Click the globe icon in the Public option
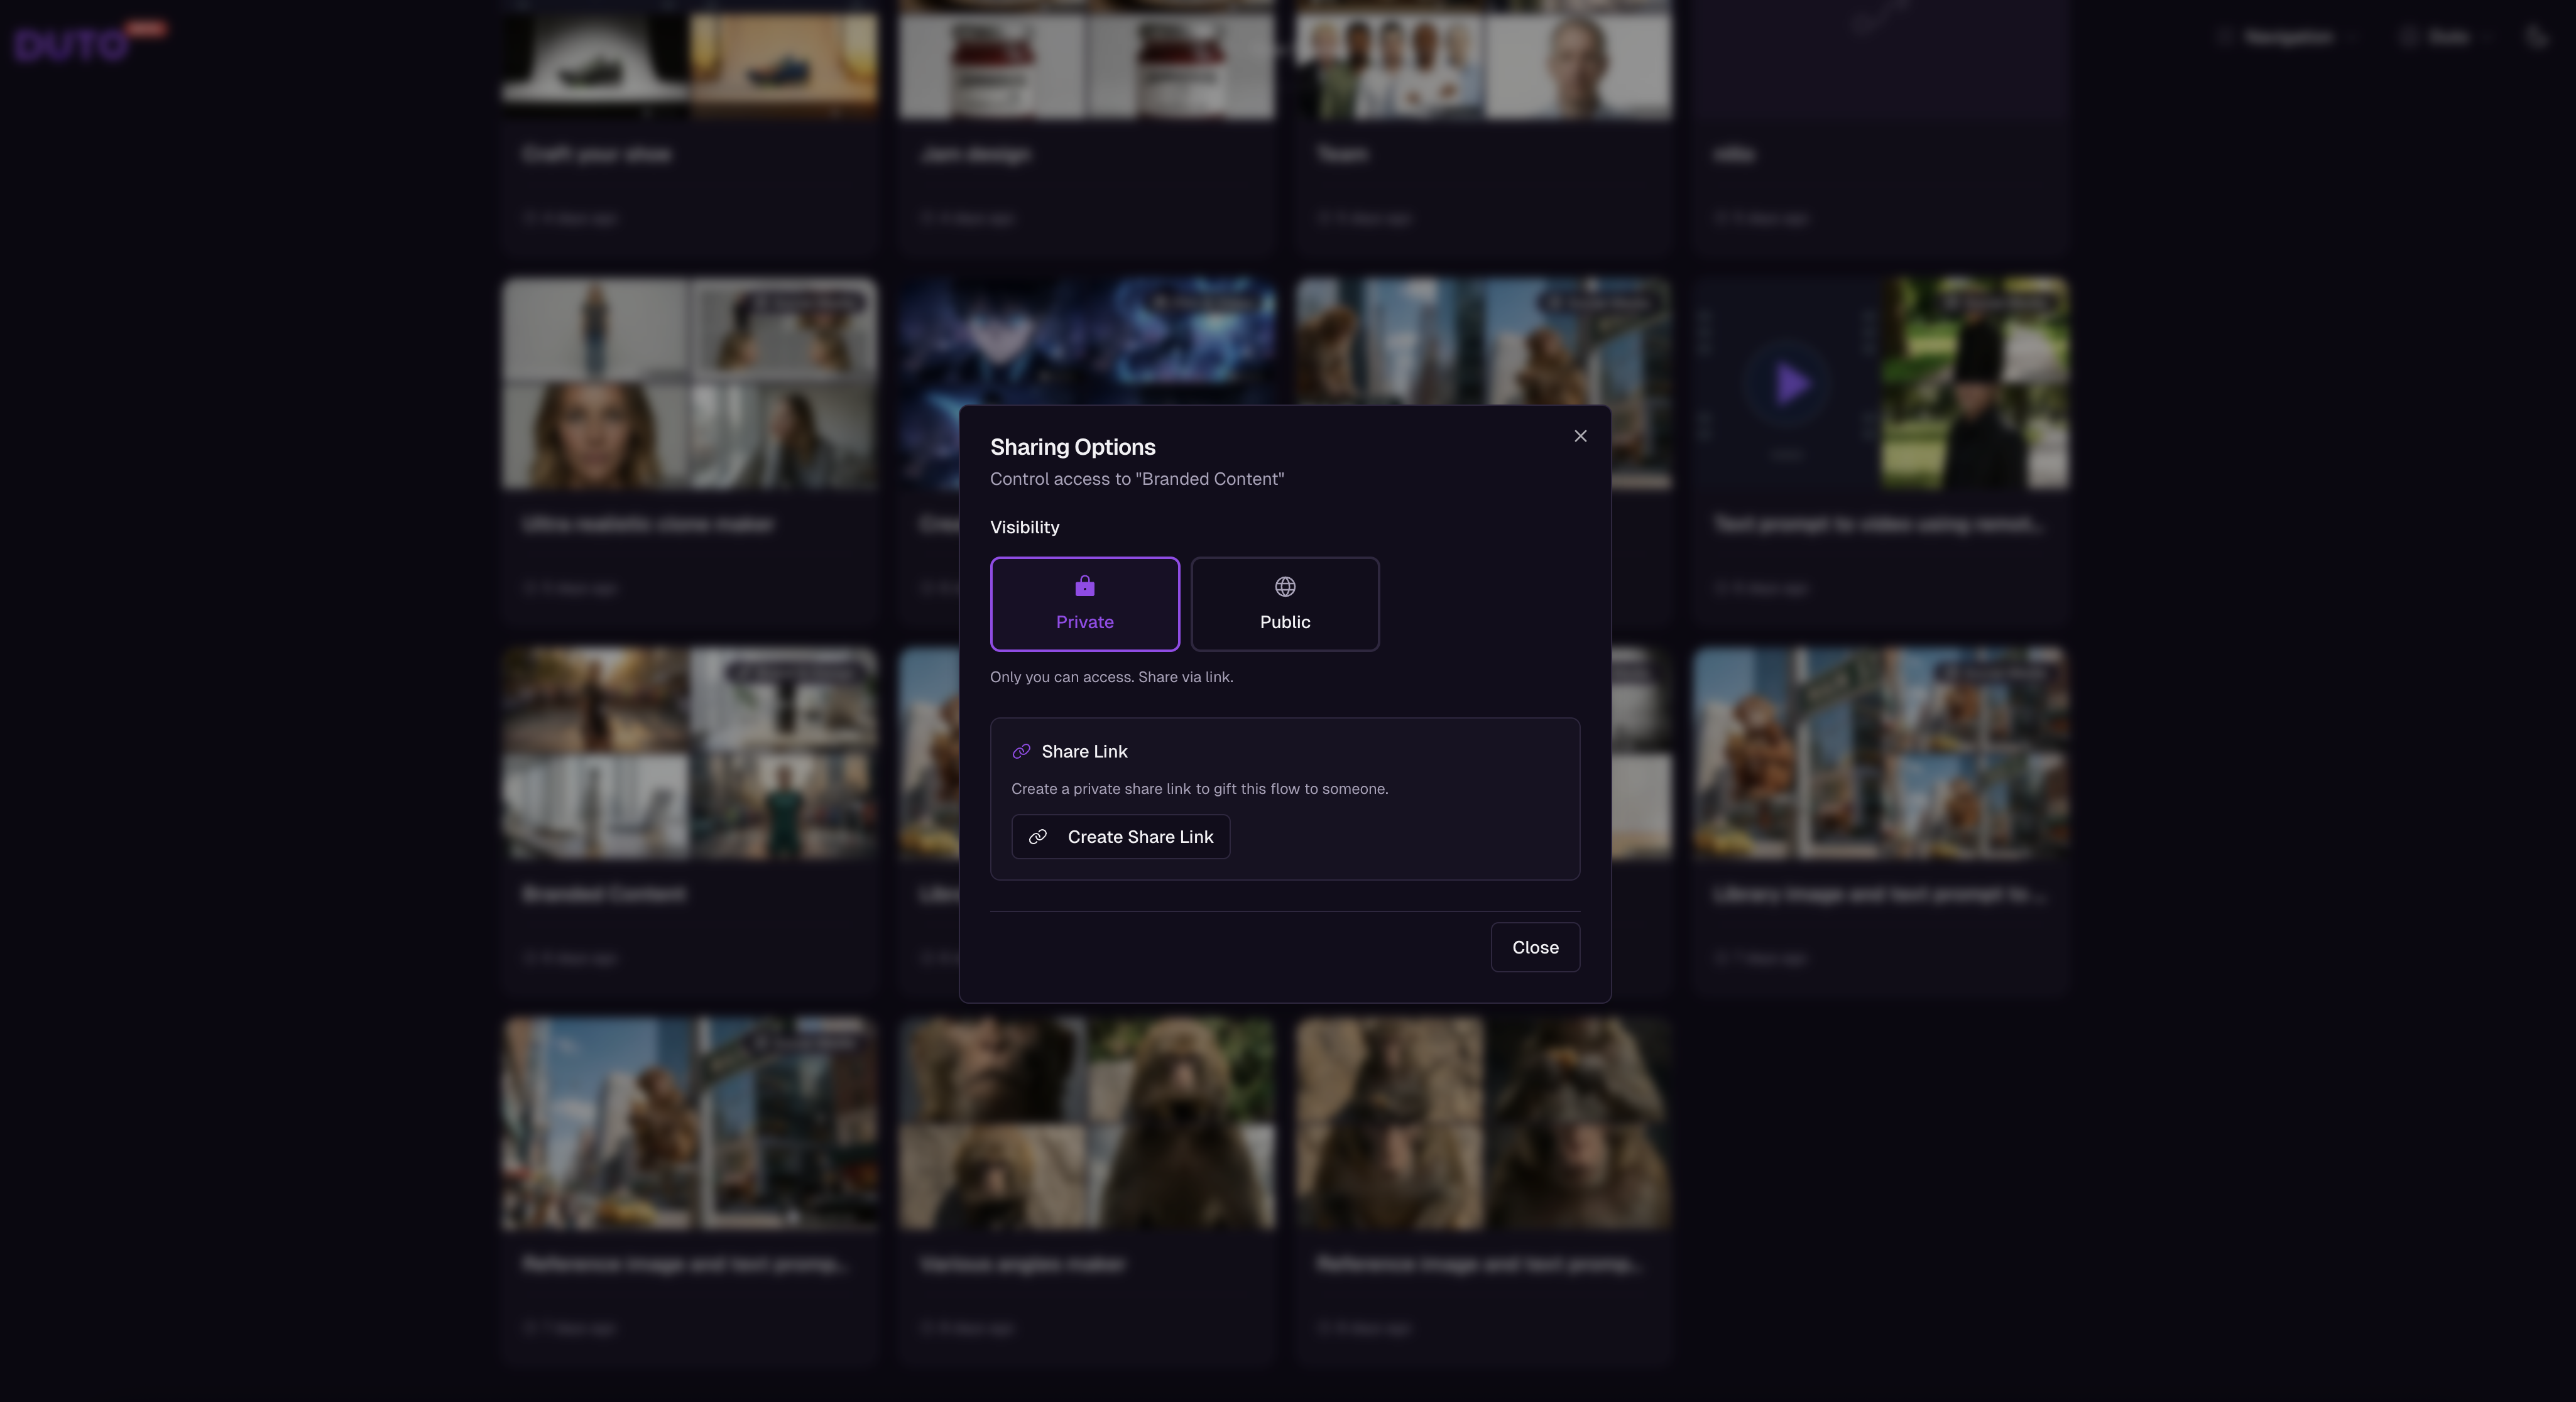This screenshot has height=1402, width=2576. pyautogui.click(x=1284, y=586)
